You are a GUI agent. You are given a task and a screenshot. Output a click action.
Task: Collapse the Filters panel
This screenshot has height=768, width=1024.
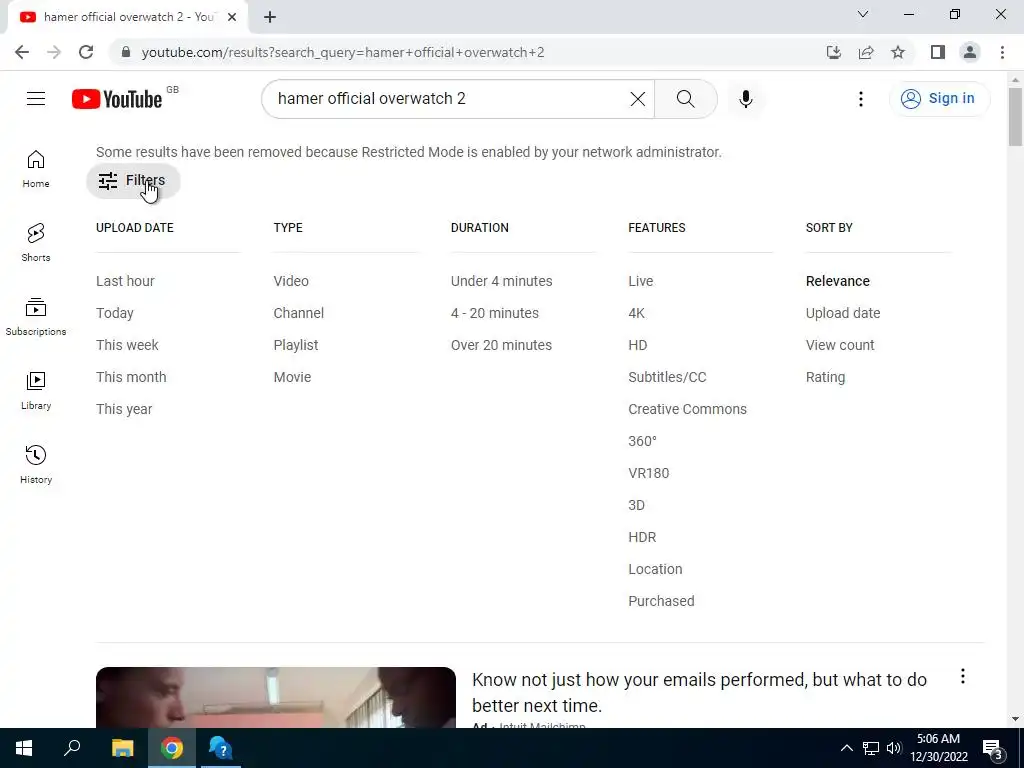point(133,181)
